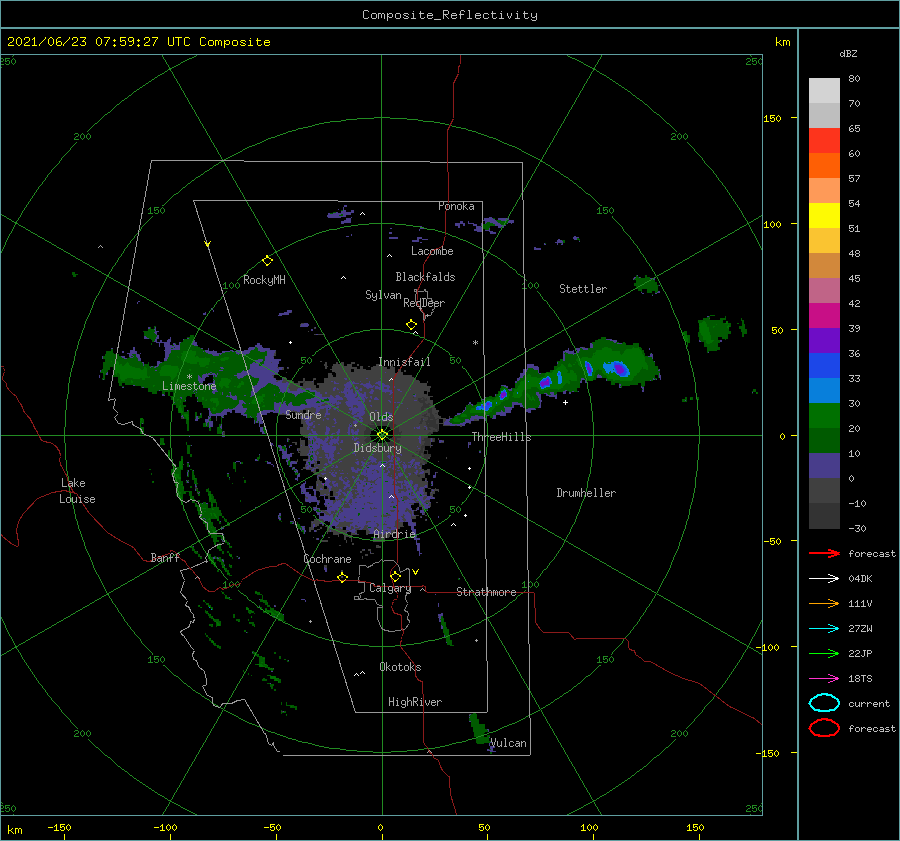This screenshot has height=841, width=900.
Task: Click white plus marker northeast of ThreeHills
Action: click(x=565, y=402)
